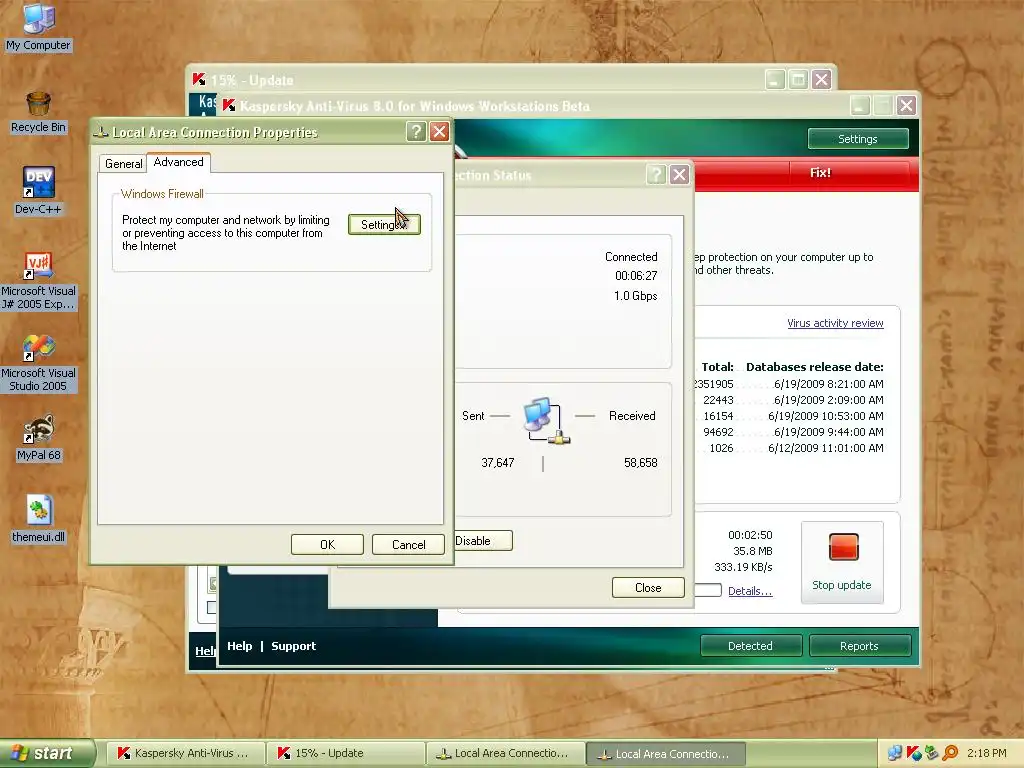The width and height of the screenshot is (1024, 768).
Task: Switch to first Local Area Connection taskbar item
Action: (x=506, y=753)
